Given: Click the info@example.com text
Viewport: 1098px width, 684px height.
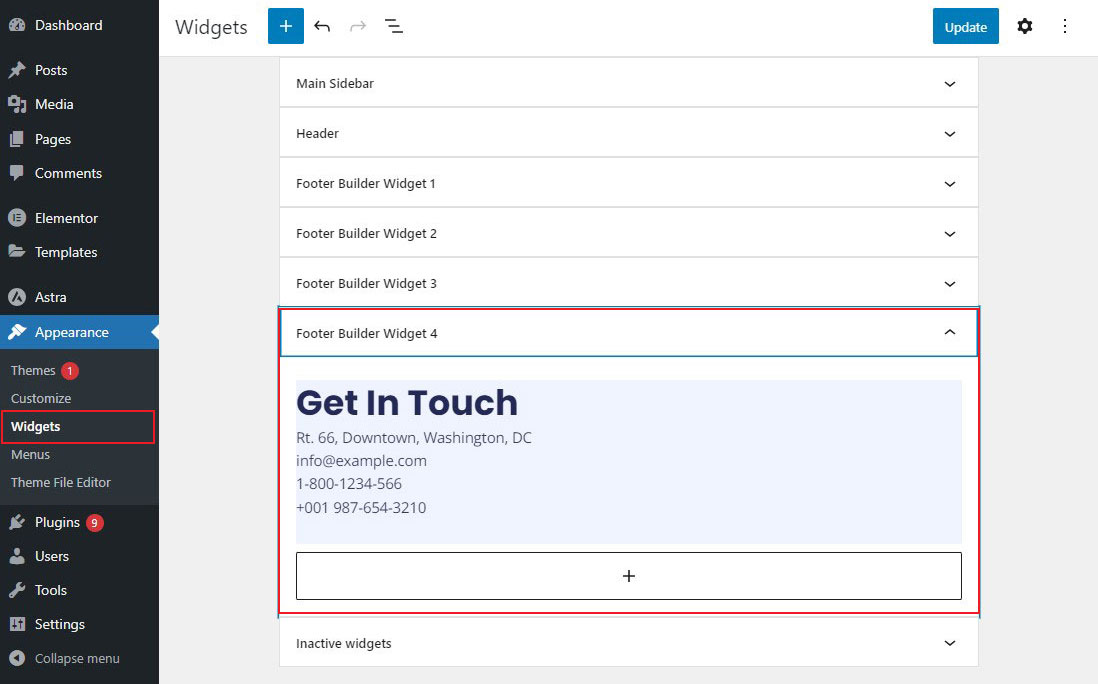Looking at the screenshot, I should tap(361, 461).
